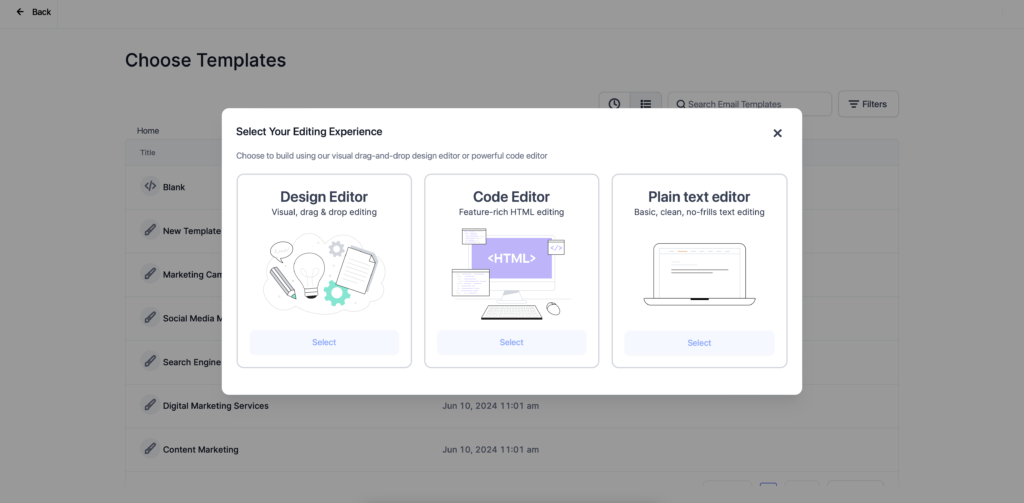The image size is (1024, 503).
Task: Click the Social Media template pencil icon
Action: (150, 318)
